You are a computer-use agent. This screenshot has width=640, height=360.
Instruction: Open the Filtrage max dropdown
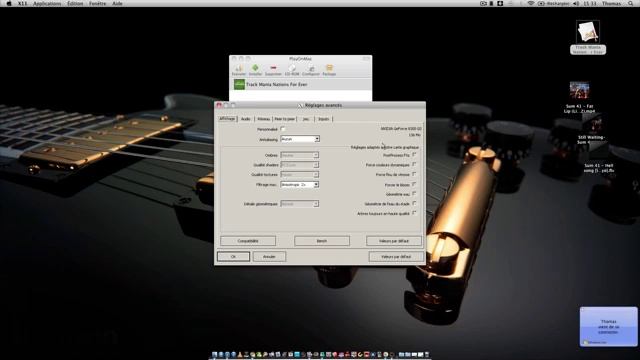pyautogui.click(x=300, y=184)
